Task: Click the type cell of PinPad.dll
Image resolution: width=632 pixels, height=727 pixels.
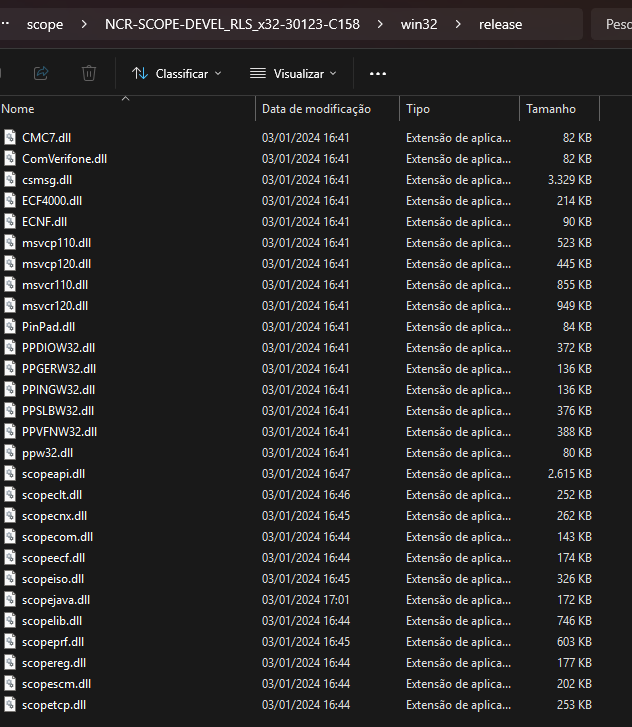Action: click(459, 327)
